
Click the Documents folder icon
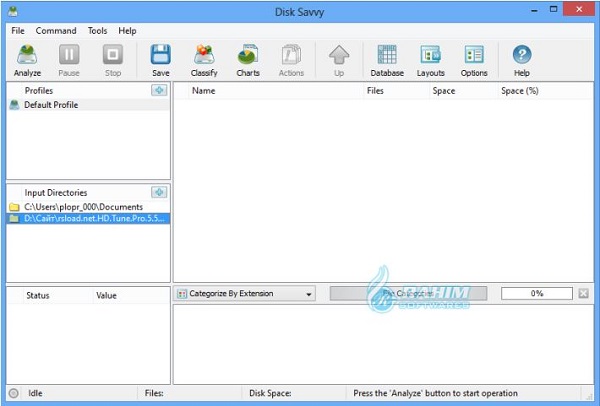[x=14, y=207]
